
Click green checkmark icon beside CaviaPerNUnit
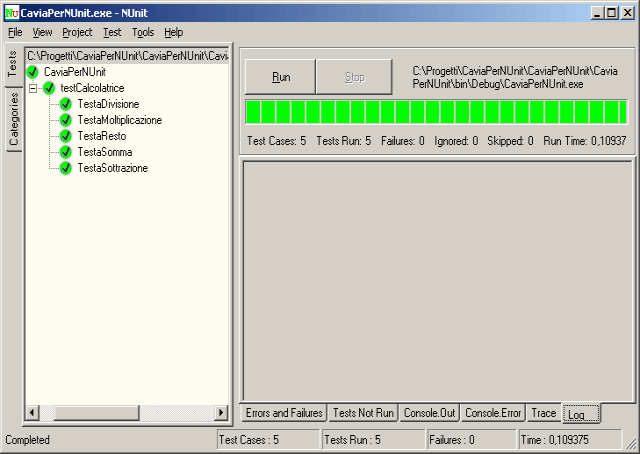coord(33,72)
